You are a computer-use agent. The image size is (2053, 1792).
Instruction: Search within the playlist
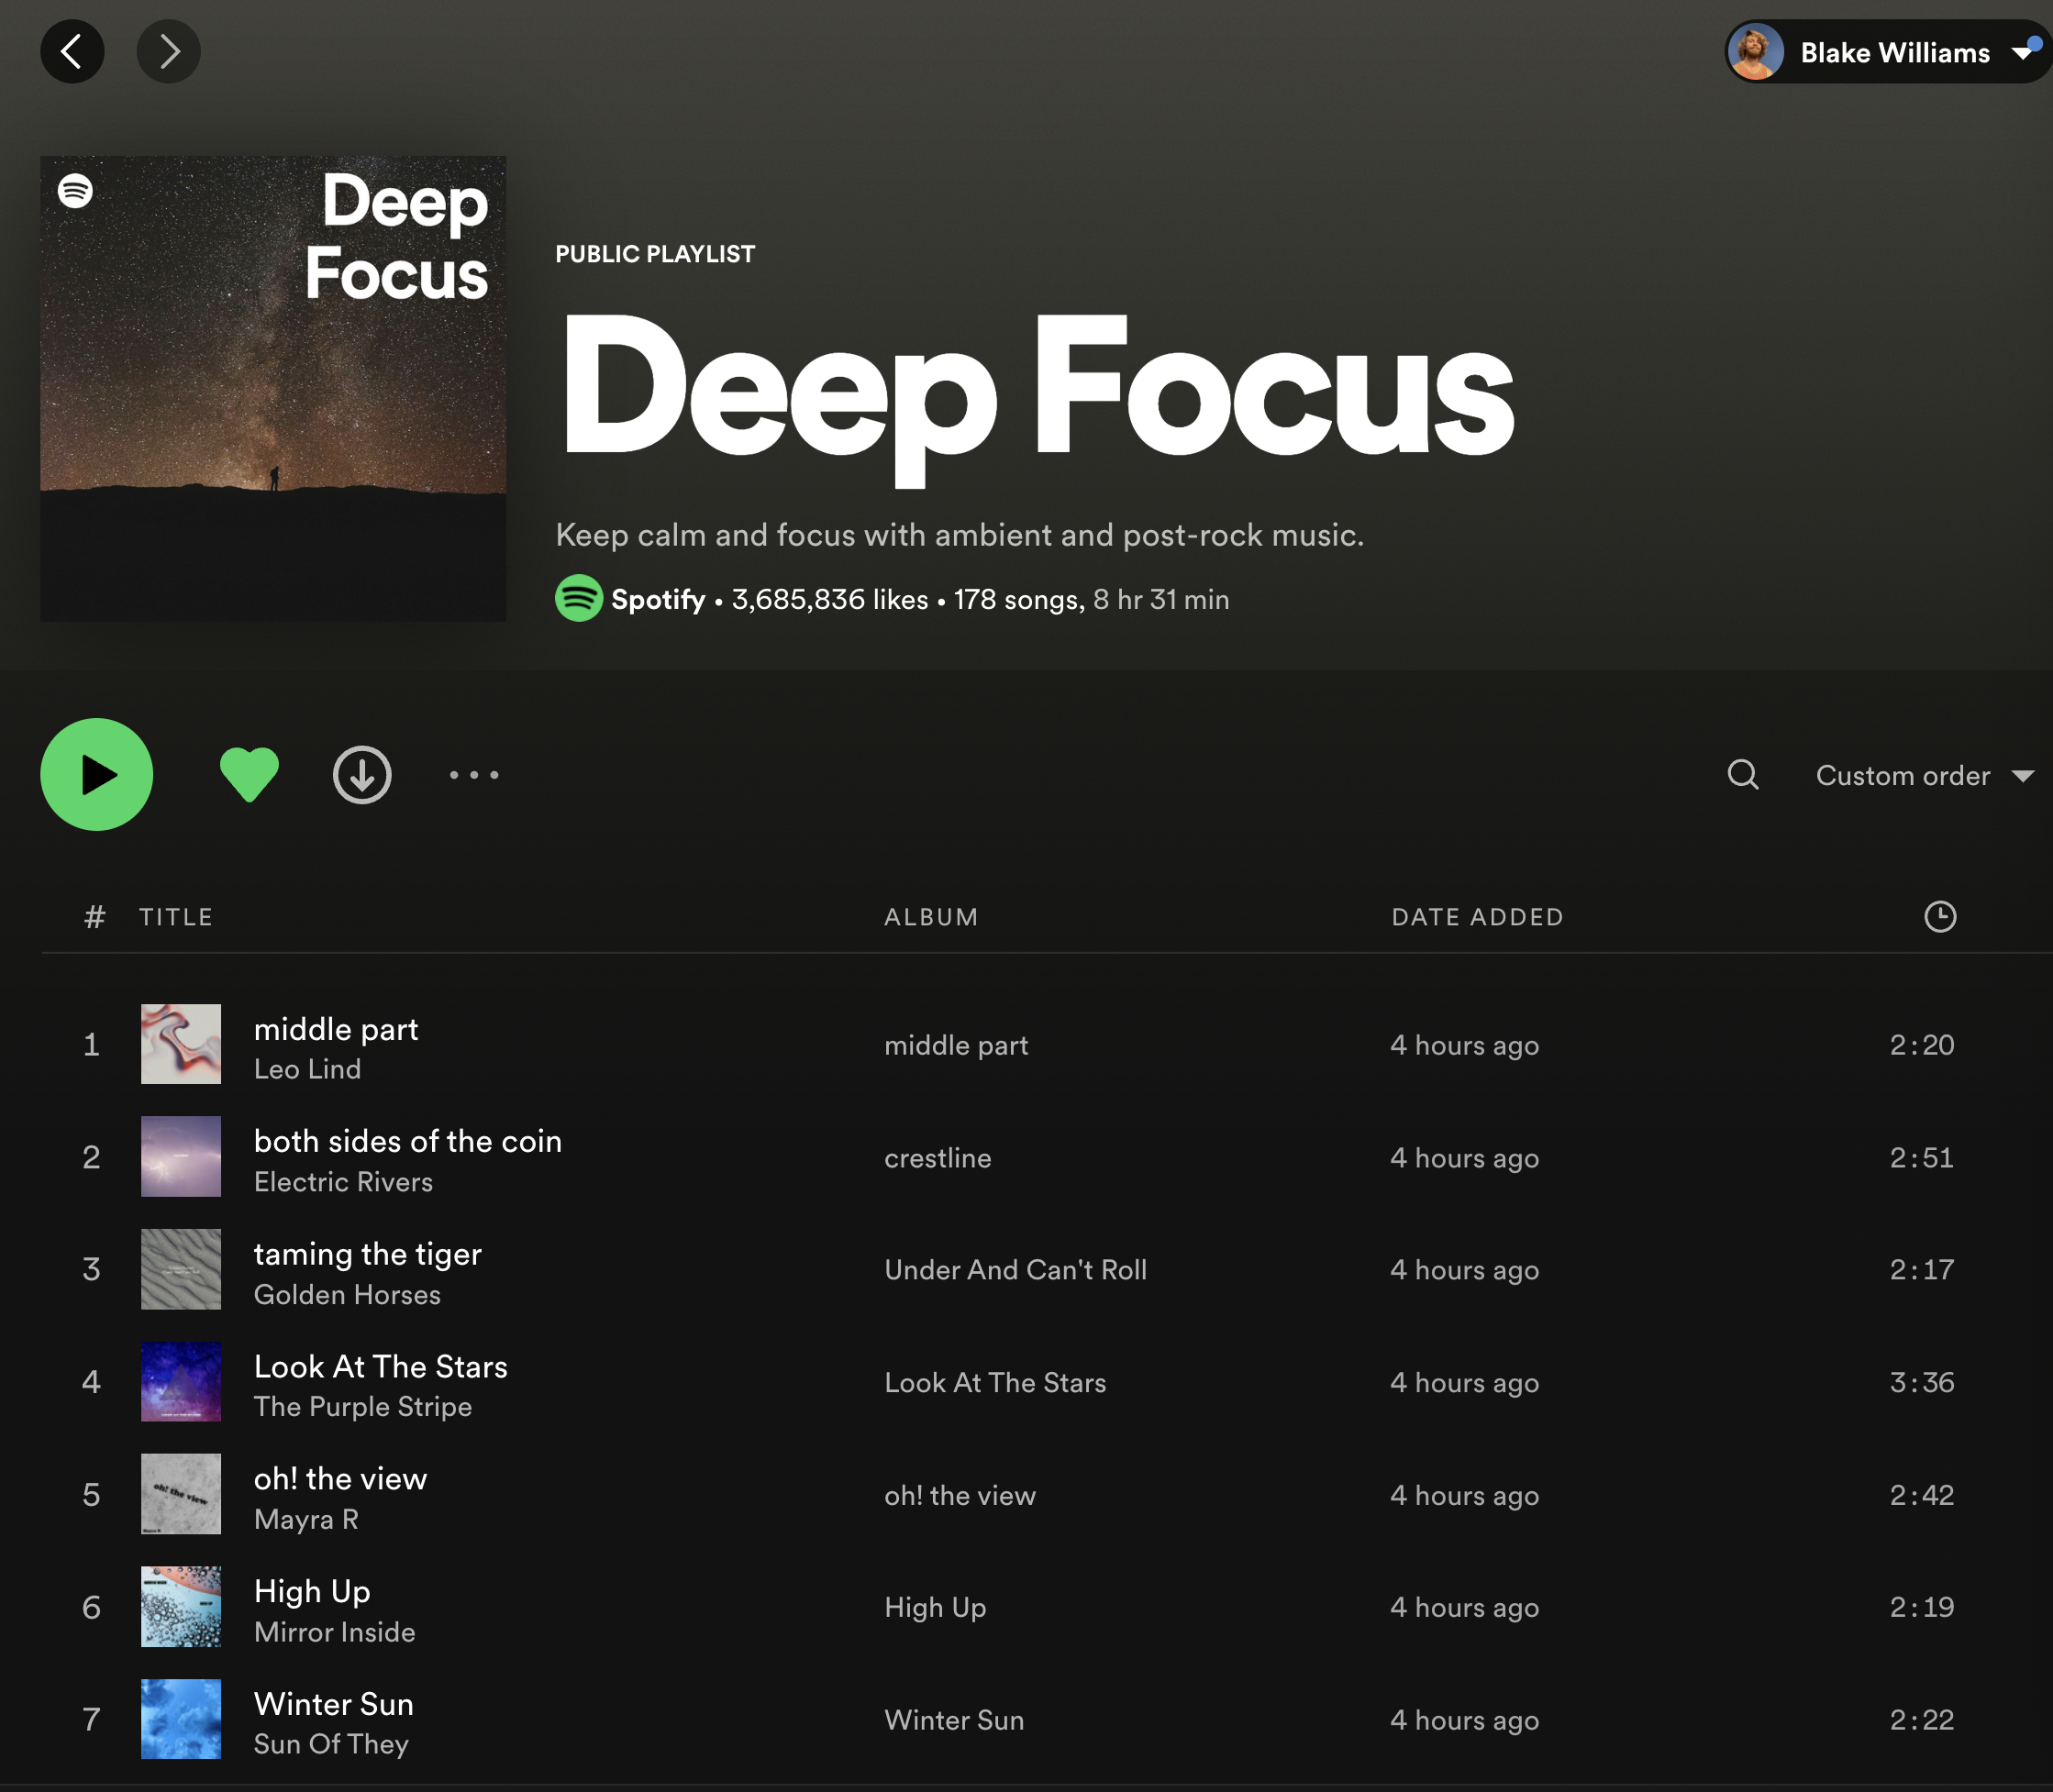coord(1742,775)
